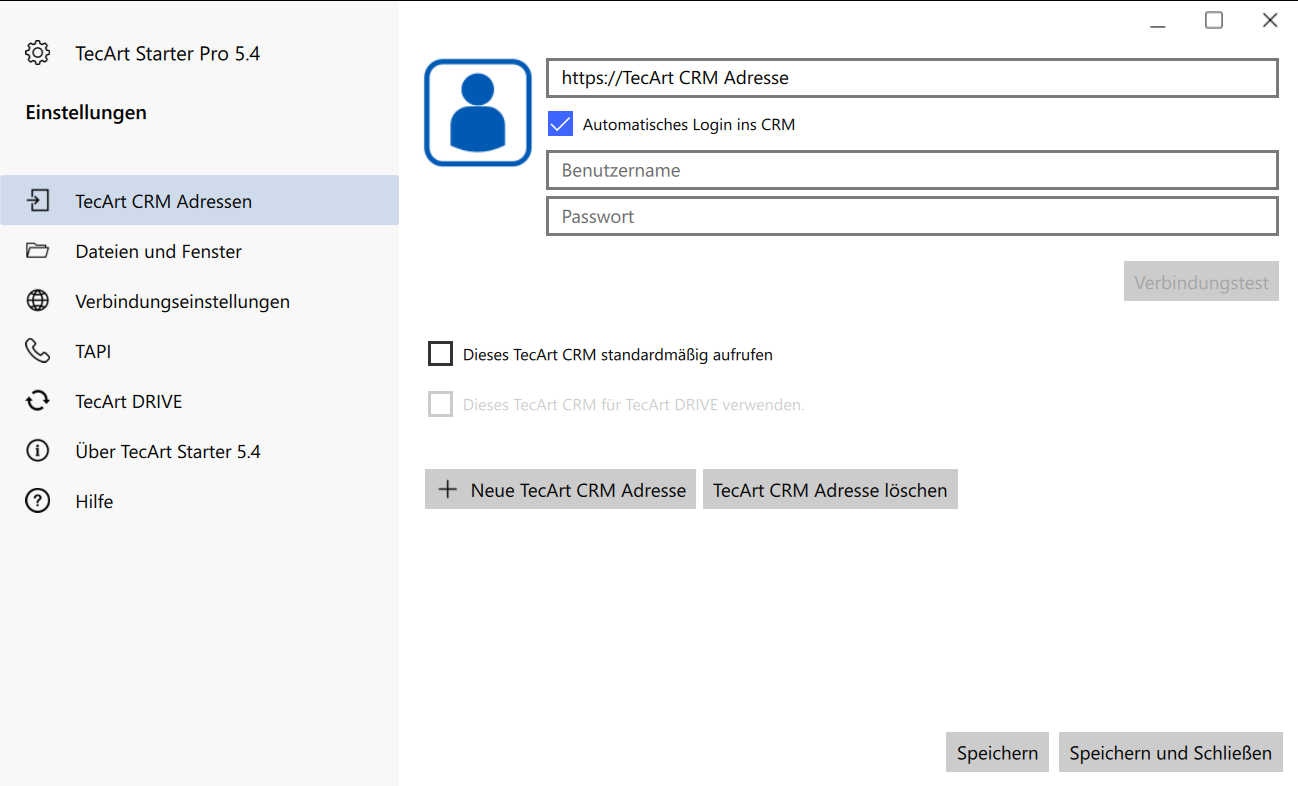Tick the TecArt DRIVE verwenden checkbox
The width and height of the screenshot is (1298, 786).
[440, 404]
